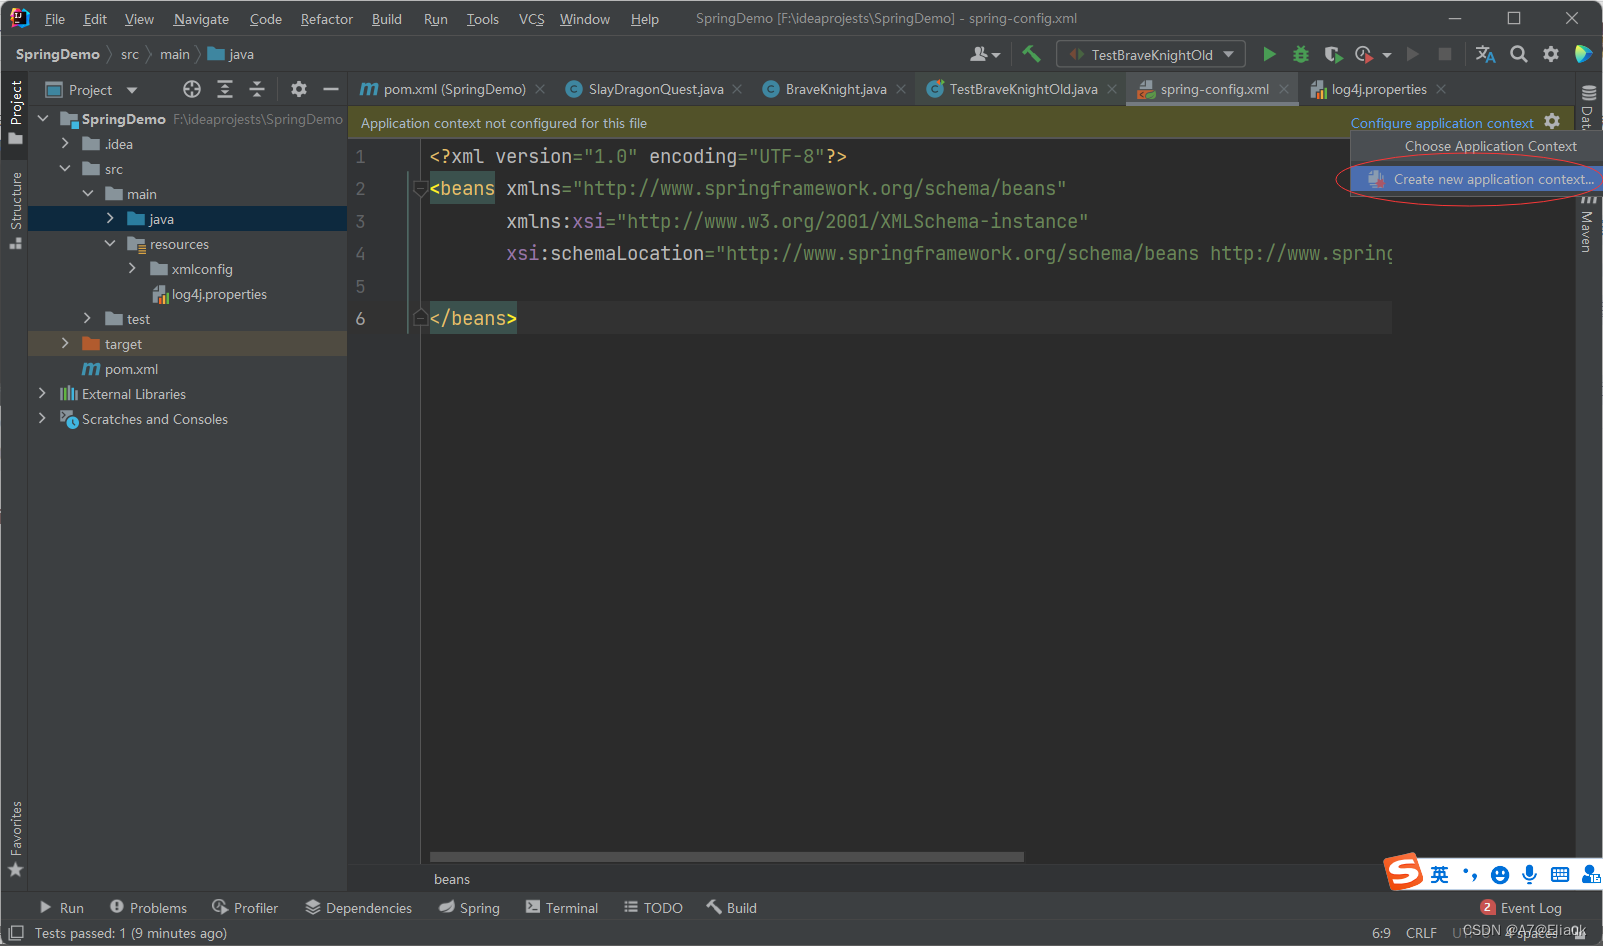Expand the java folder
1603x946 pixels.
110,218
